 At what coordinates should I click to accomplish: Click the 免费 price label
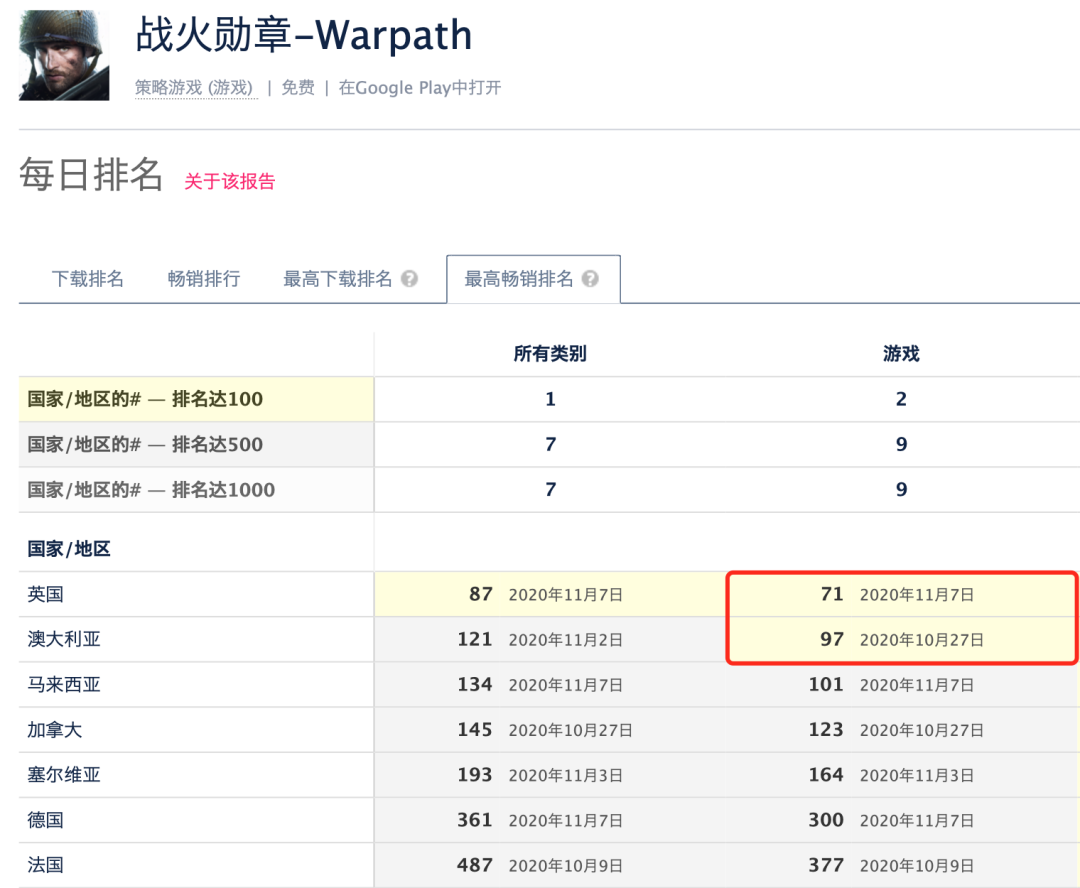(298, 87)
